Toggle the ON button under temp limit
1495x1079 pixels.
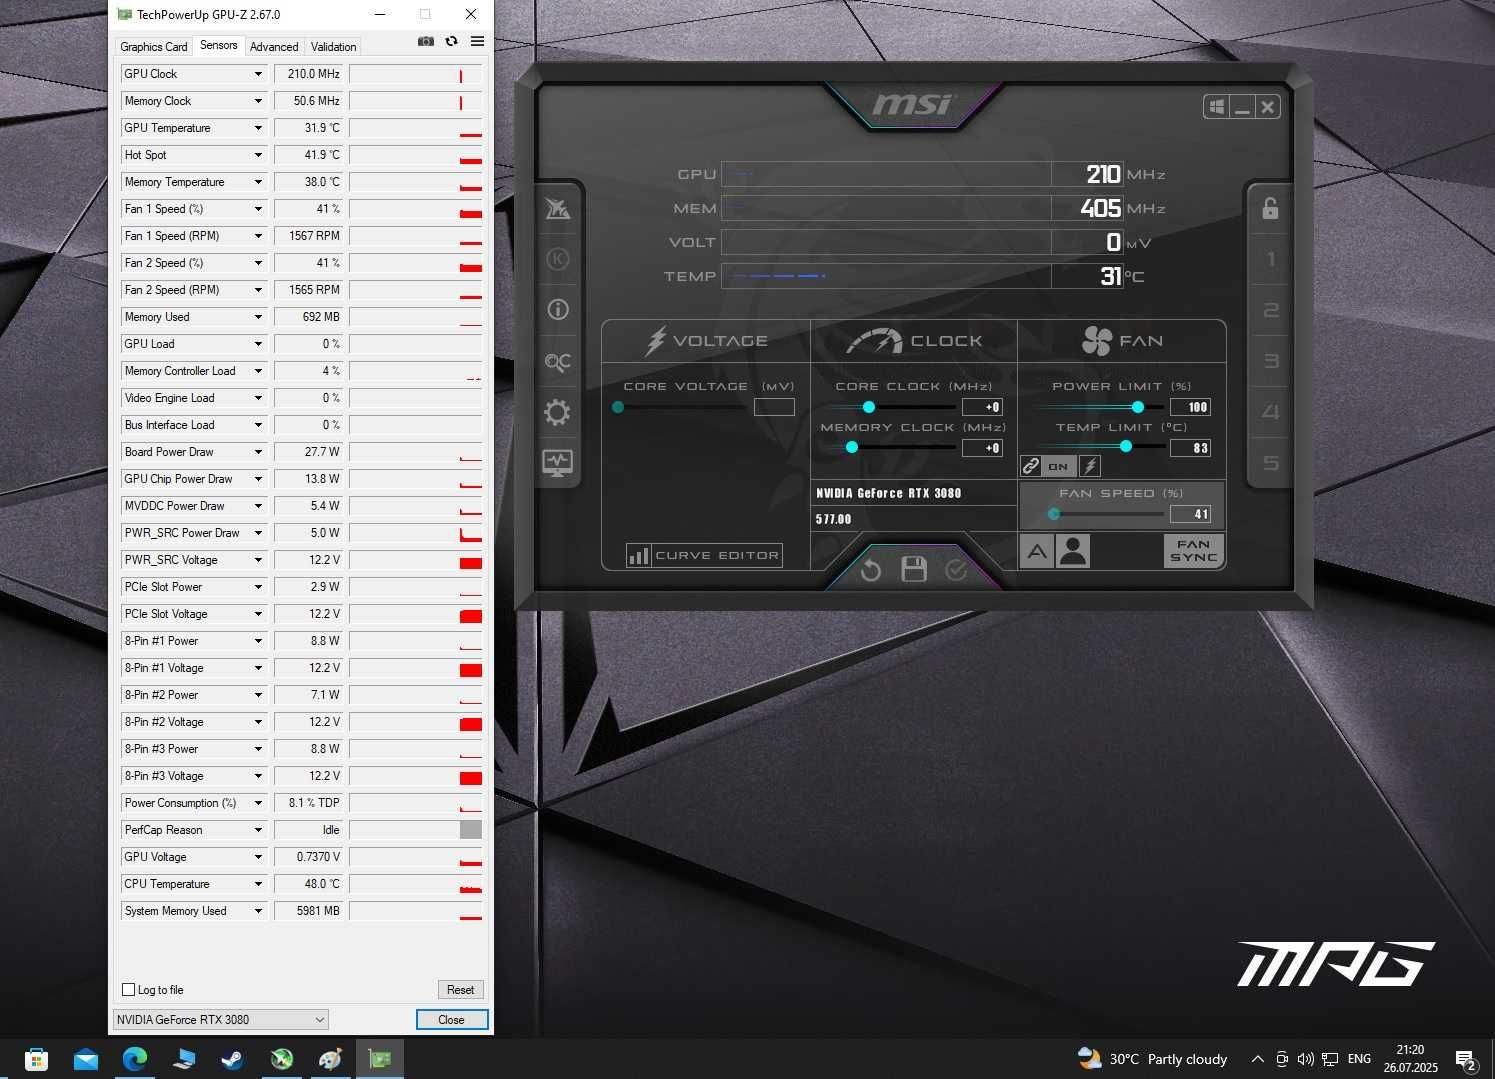[x=1058, y=466]
